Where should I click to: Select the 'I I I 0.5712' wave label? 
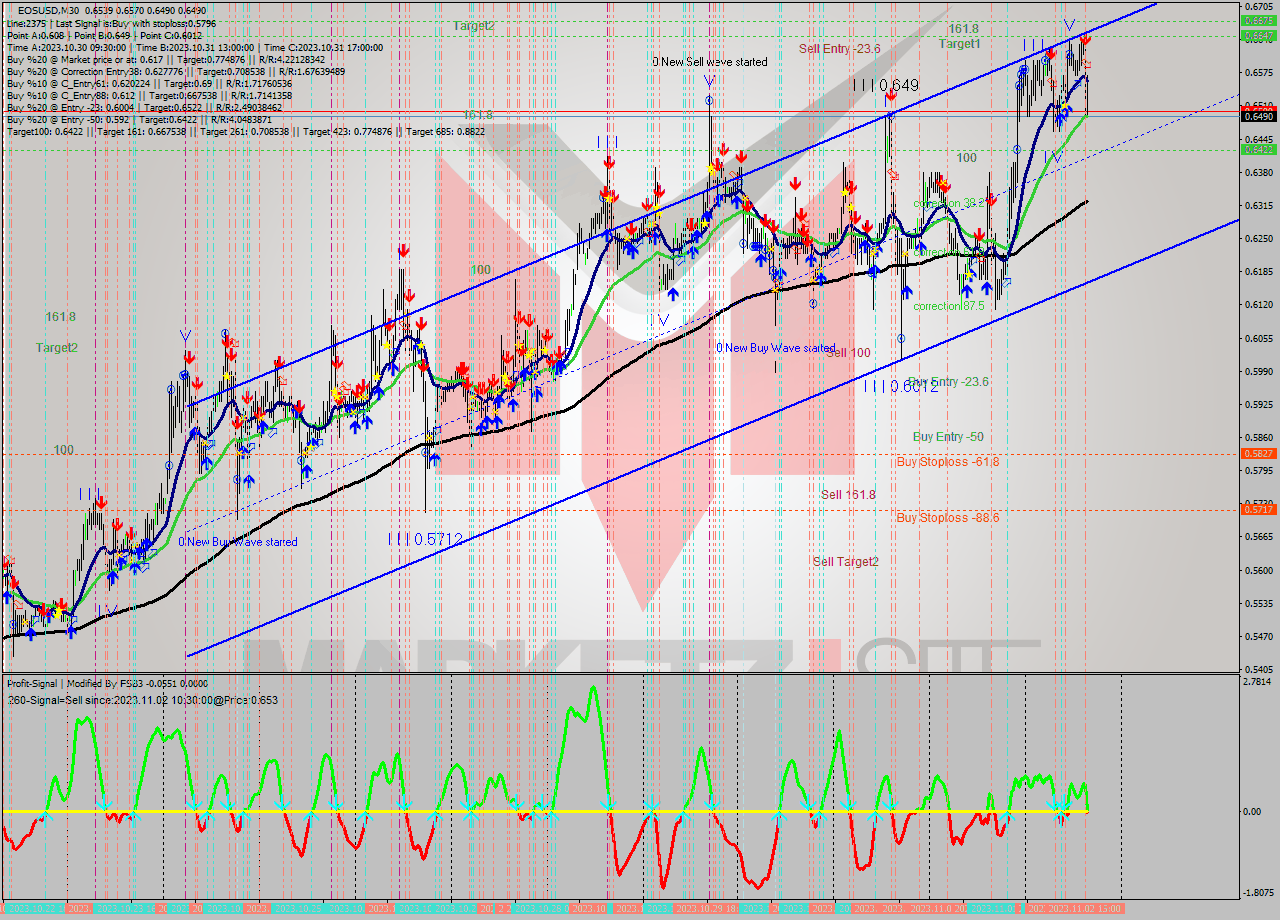click(426, 539)
